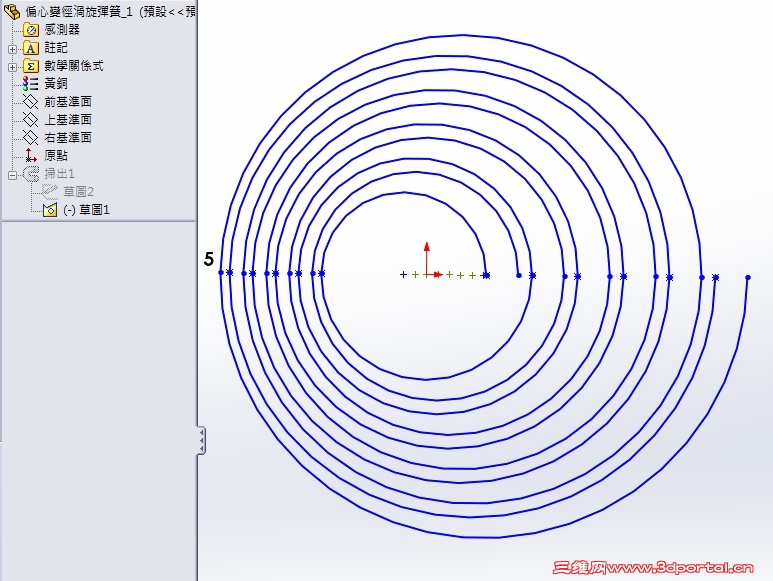Select the 註記 tree item
Viewport: 773px width, 581px height.
pos(56,48)
